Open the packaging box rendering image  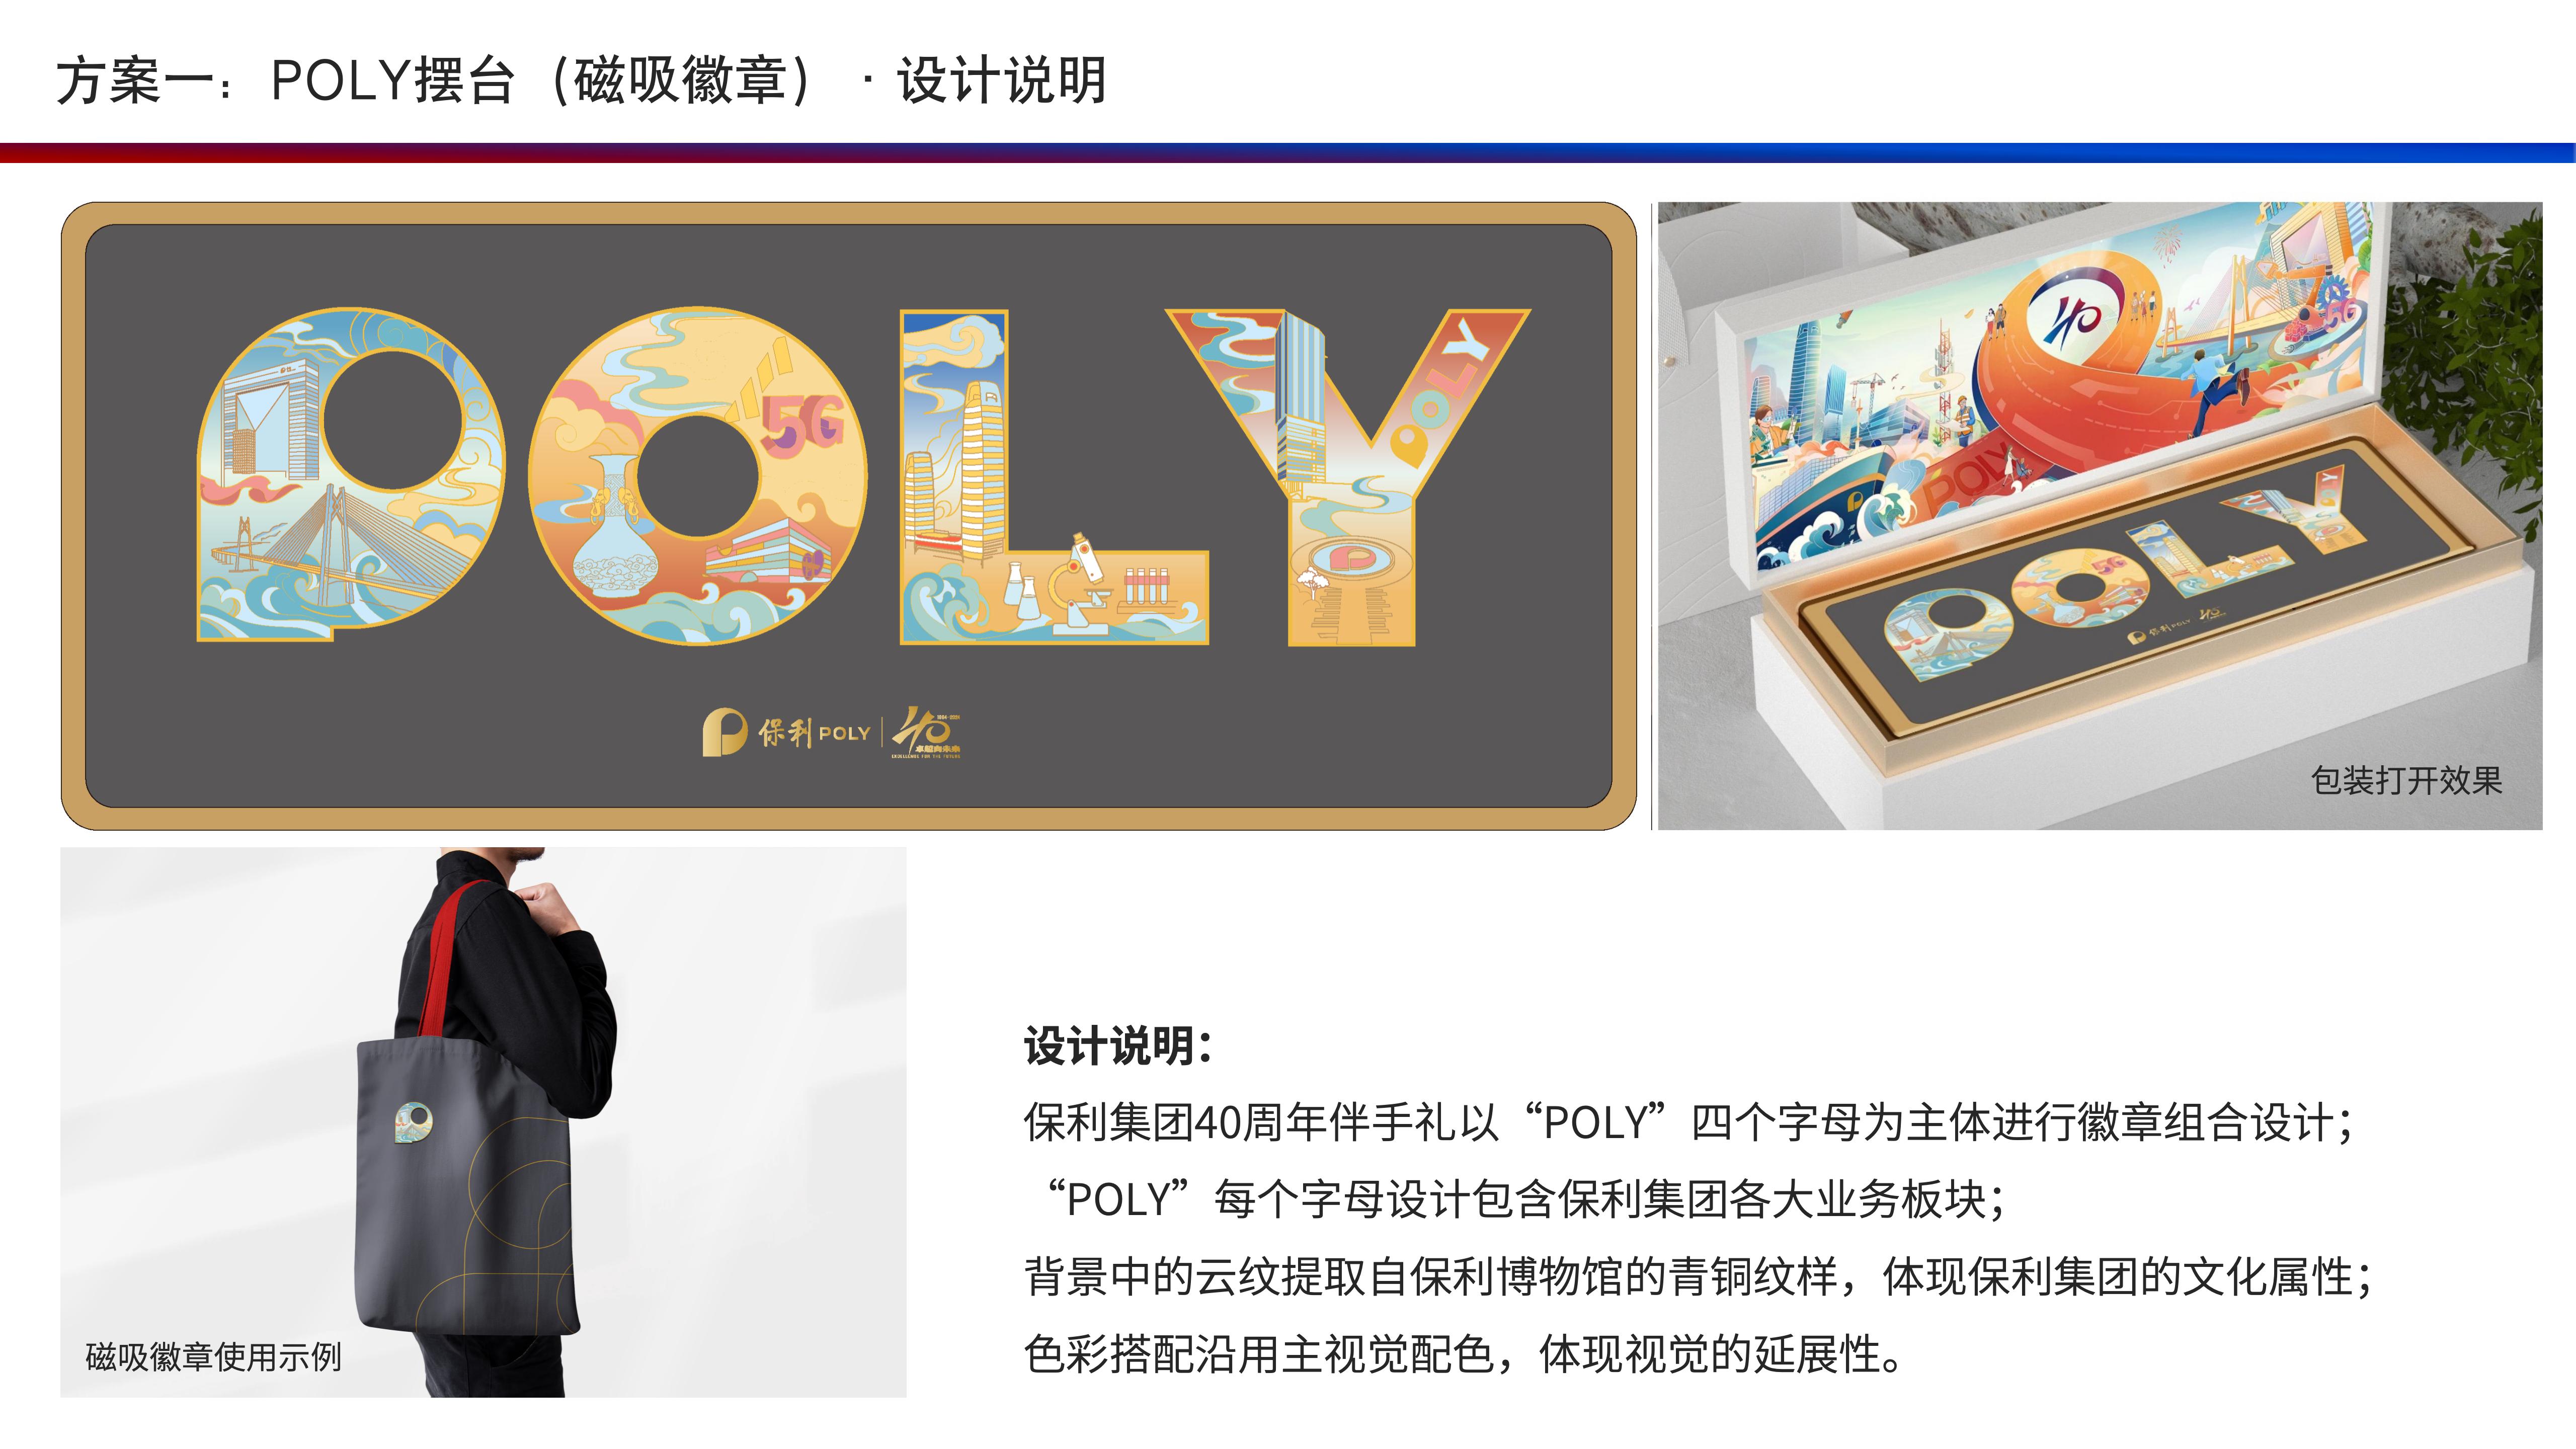click(2100, 516)
